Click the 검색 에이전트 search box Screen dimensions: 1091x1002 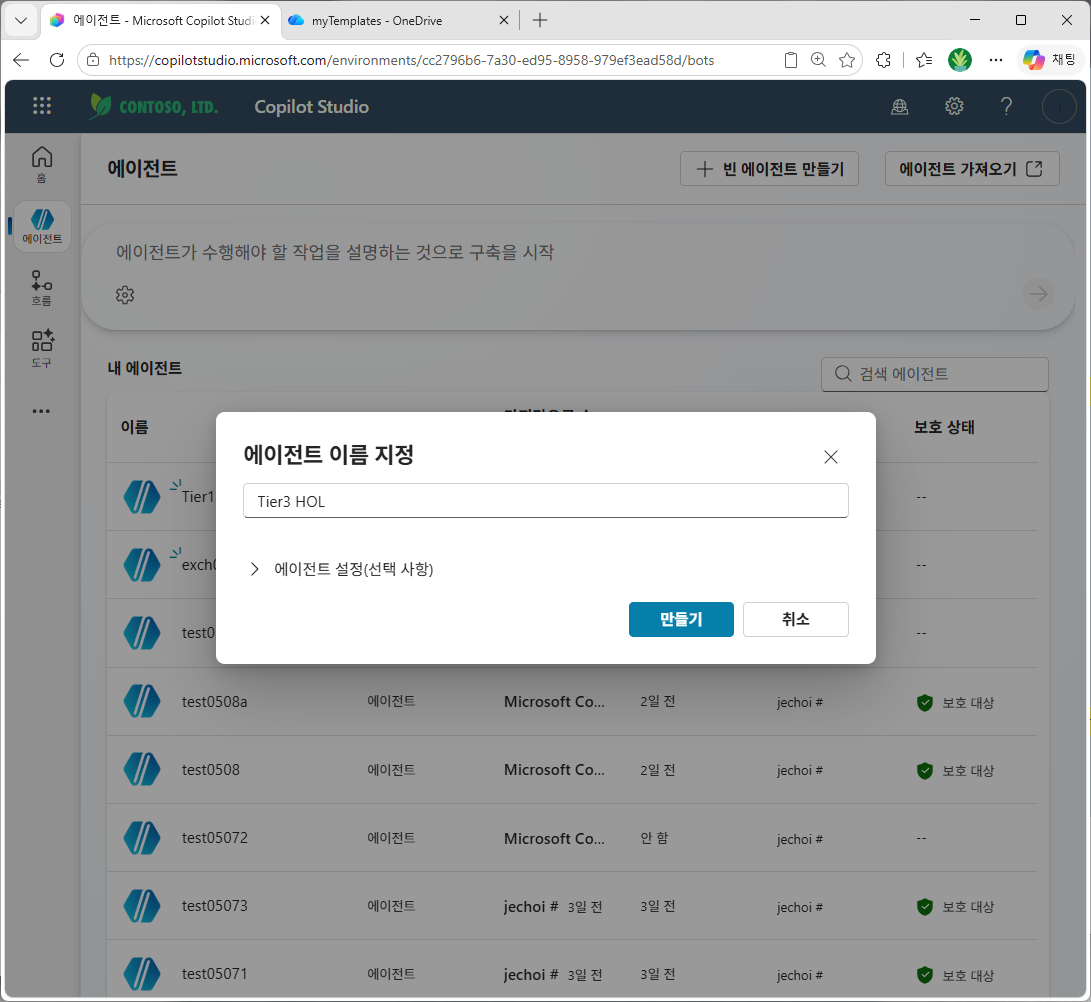coord(934,374)
